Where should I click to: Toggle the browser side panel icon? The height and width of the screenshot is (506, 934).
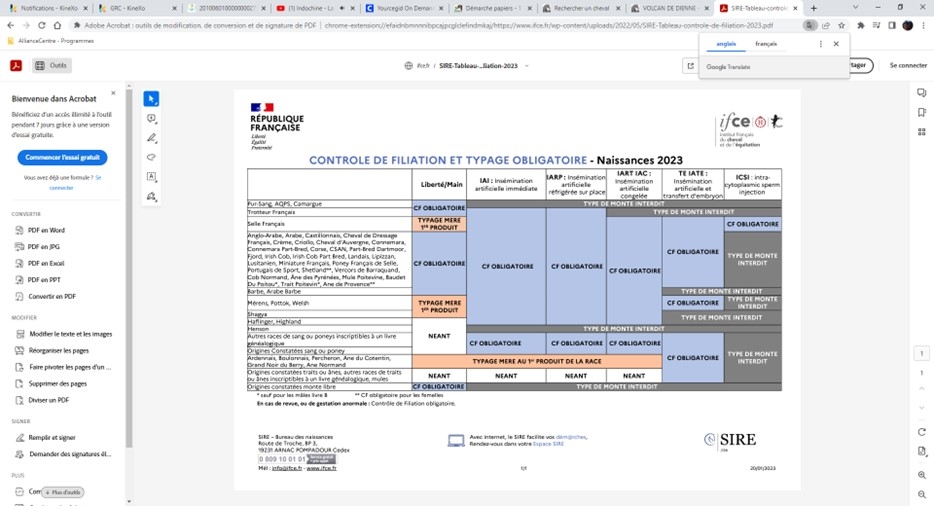point(891,25)
